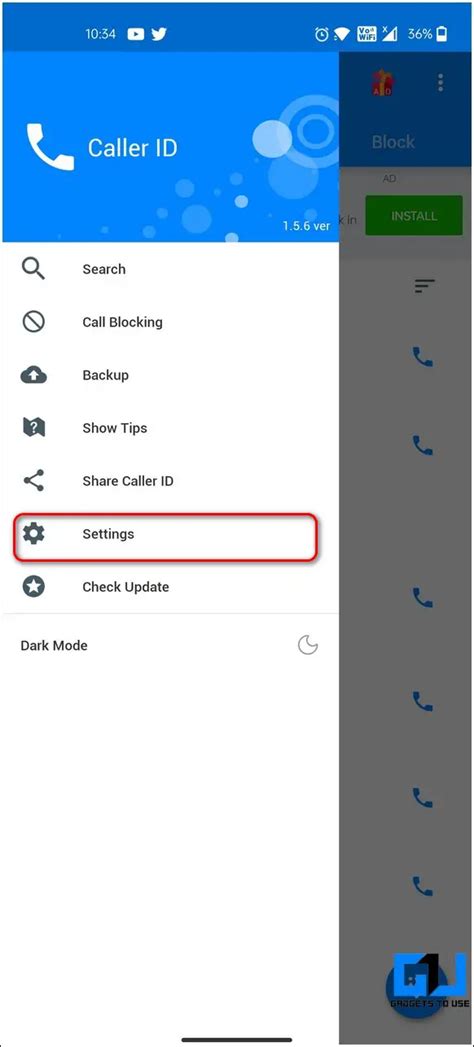Screen dimensions: 474x1047
Task: Select the cloud upload Backup icon
Action: [33, 375]
